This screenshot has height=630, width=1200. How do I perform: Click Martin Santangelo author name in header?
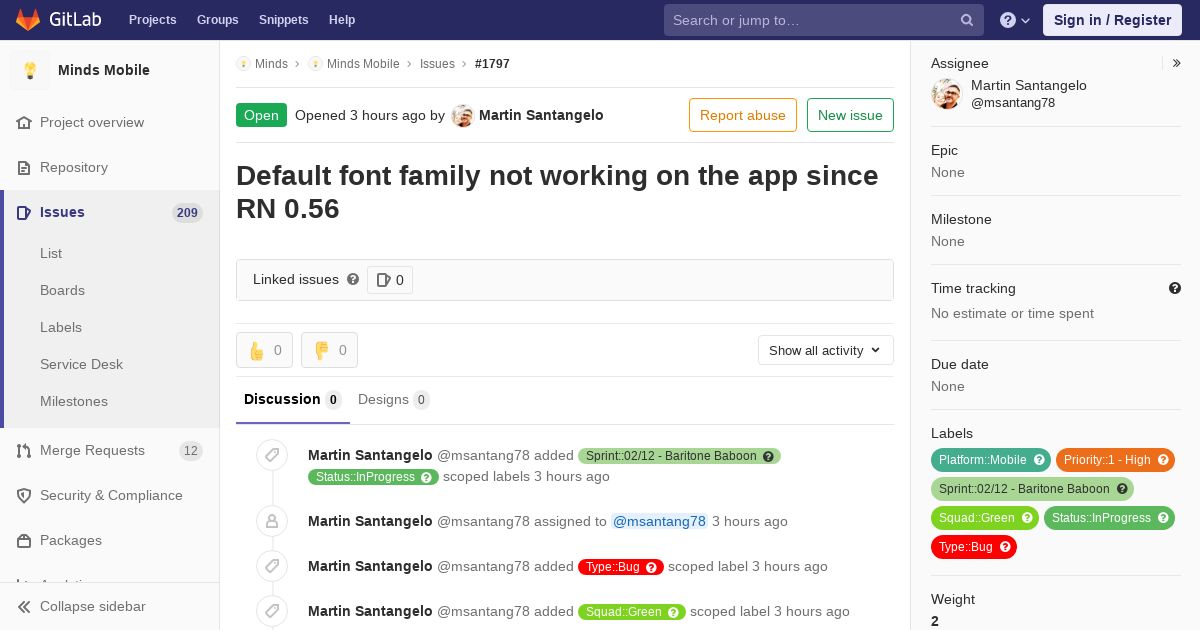pyautogui.click(x=541, y=115)
